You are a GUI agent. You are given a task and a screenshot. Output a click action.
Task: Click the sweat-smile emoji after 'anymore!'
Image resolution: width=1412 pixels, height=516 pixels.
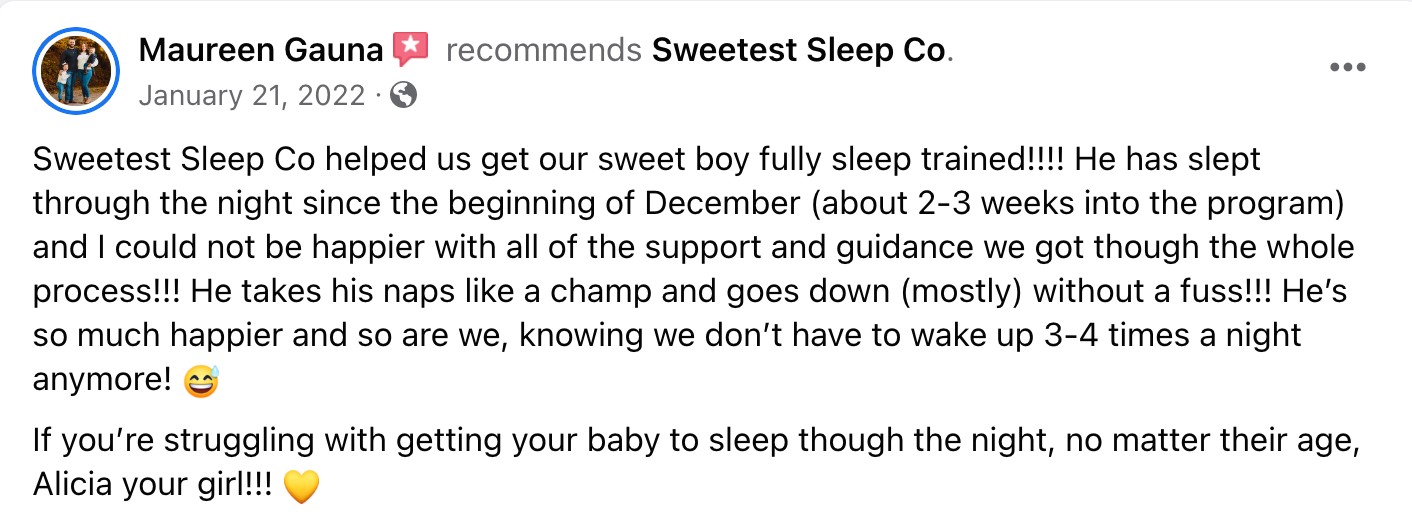point(202,381)
